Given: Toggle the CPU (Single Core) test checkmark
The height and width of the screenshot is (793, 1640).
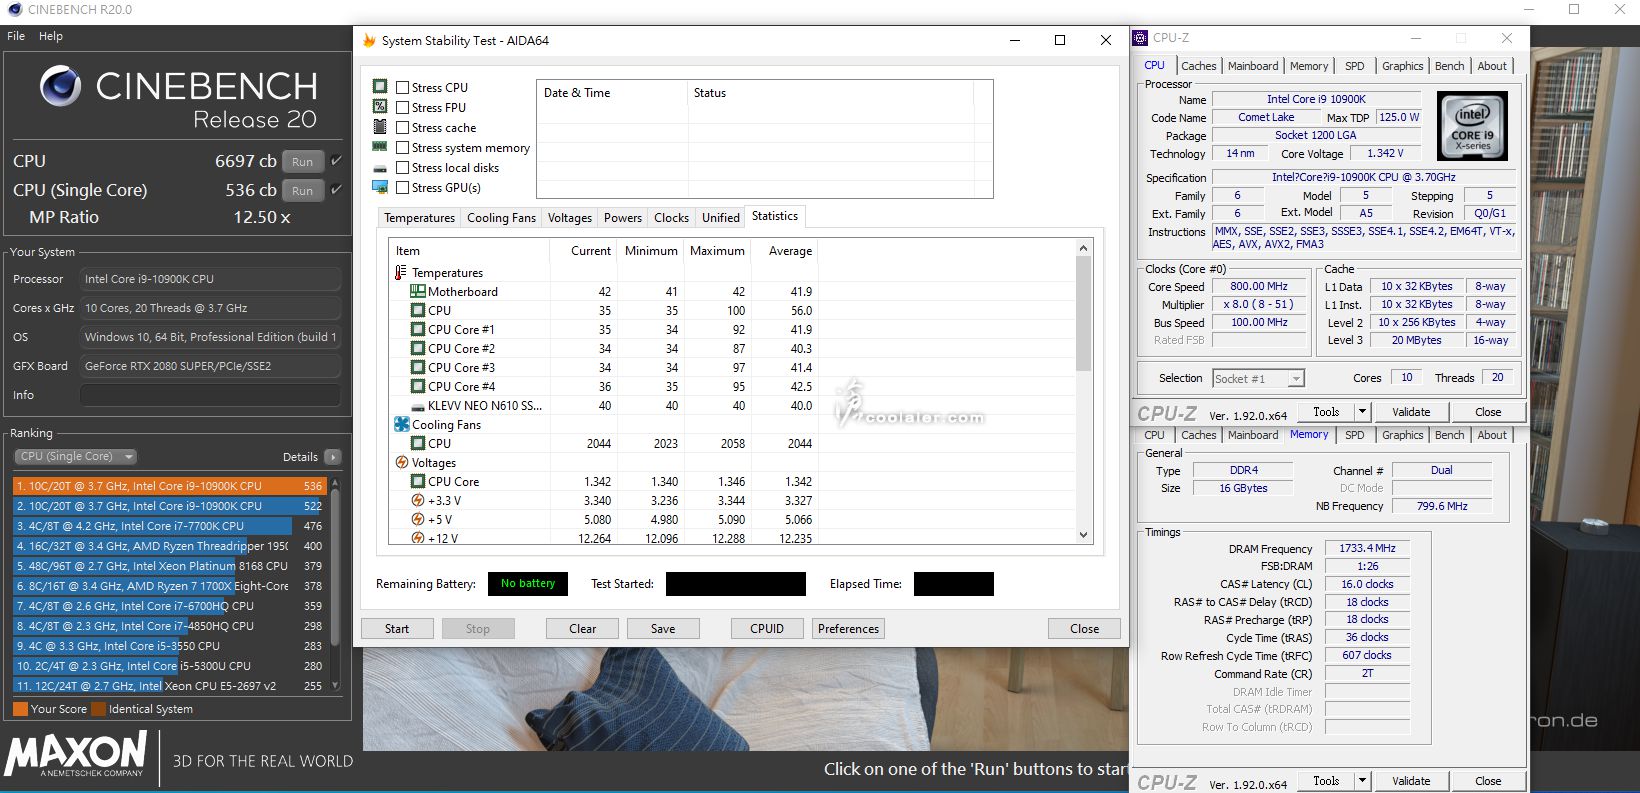Looking at the screenshot, I should (x=336, y=190).
